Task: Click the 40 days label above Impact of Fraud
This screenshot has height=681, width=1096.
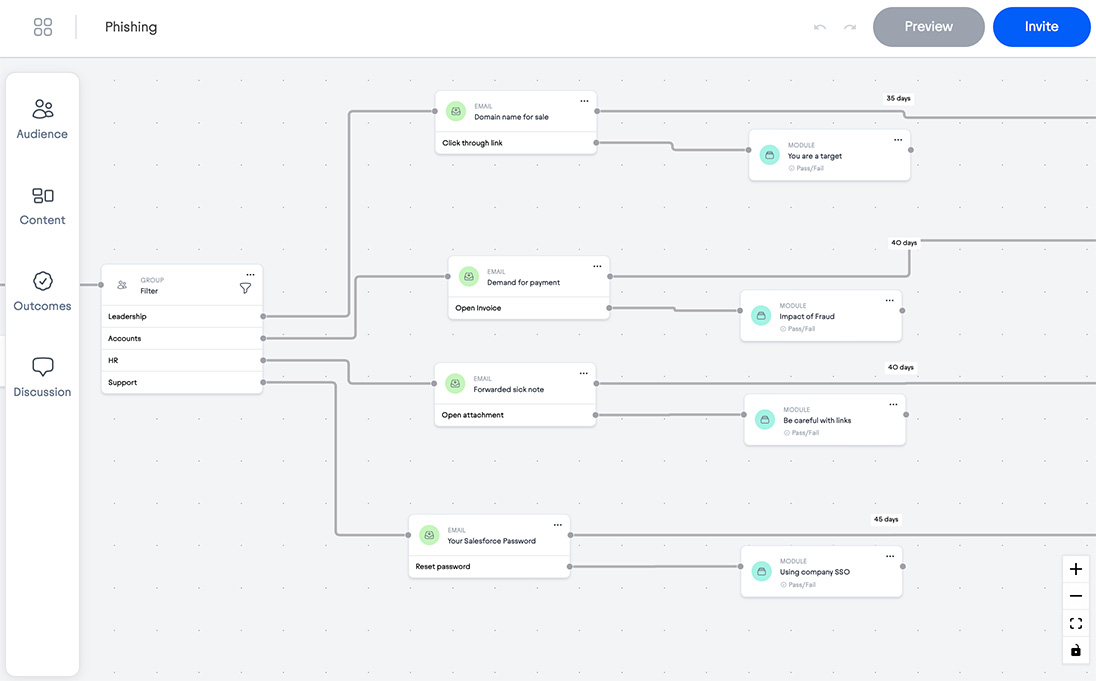Action: [x=904, y=243]
